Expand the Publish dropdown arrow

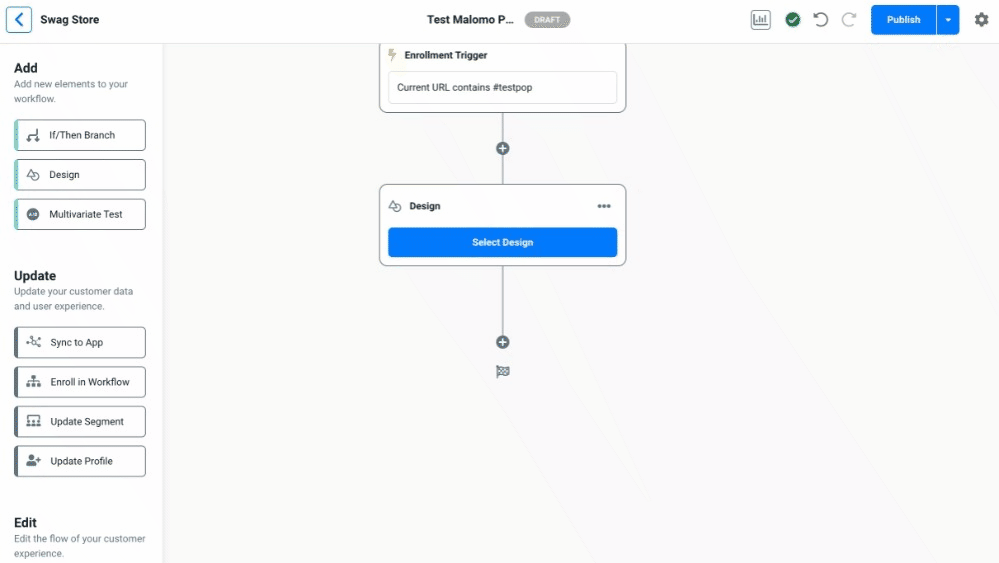click(x=948, y=20)
